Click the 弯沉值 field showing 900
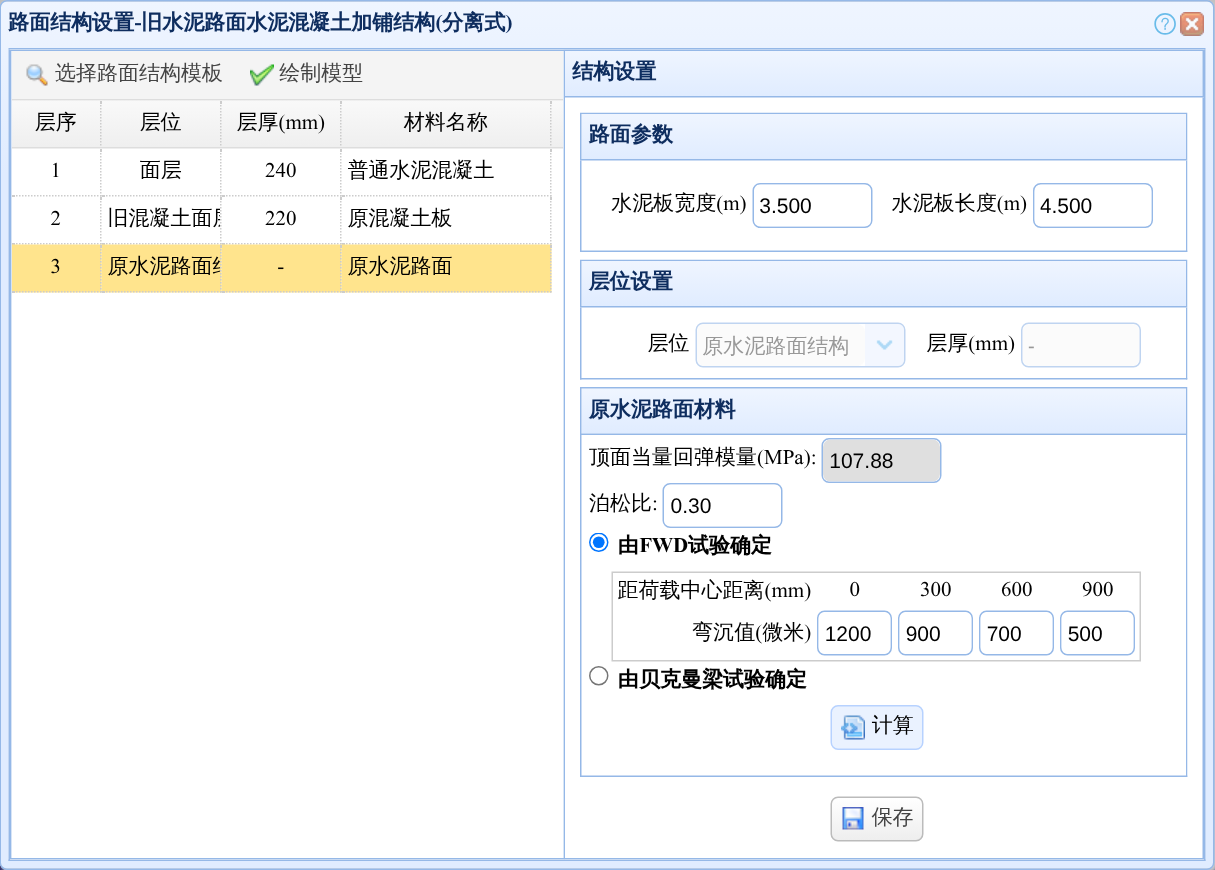Image resolution: width=1215 pixels, height=870 pixels. 935,633
